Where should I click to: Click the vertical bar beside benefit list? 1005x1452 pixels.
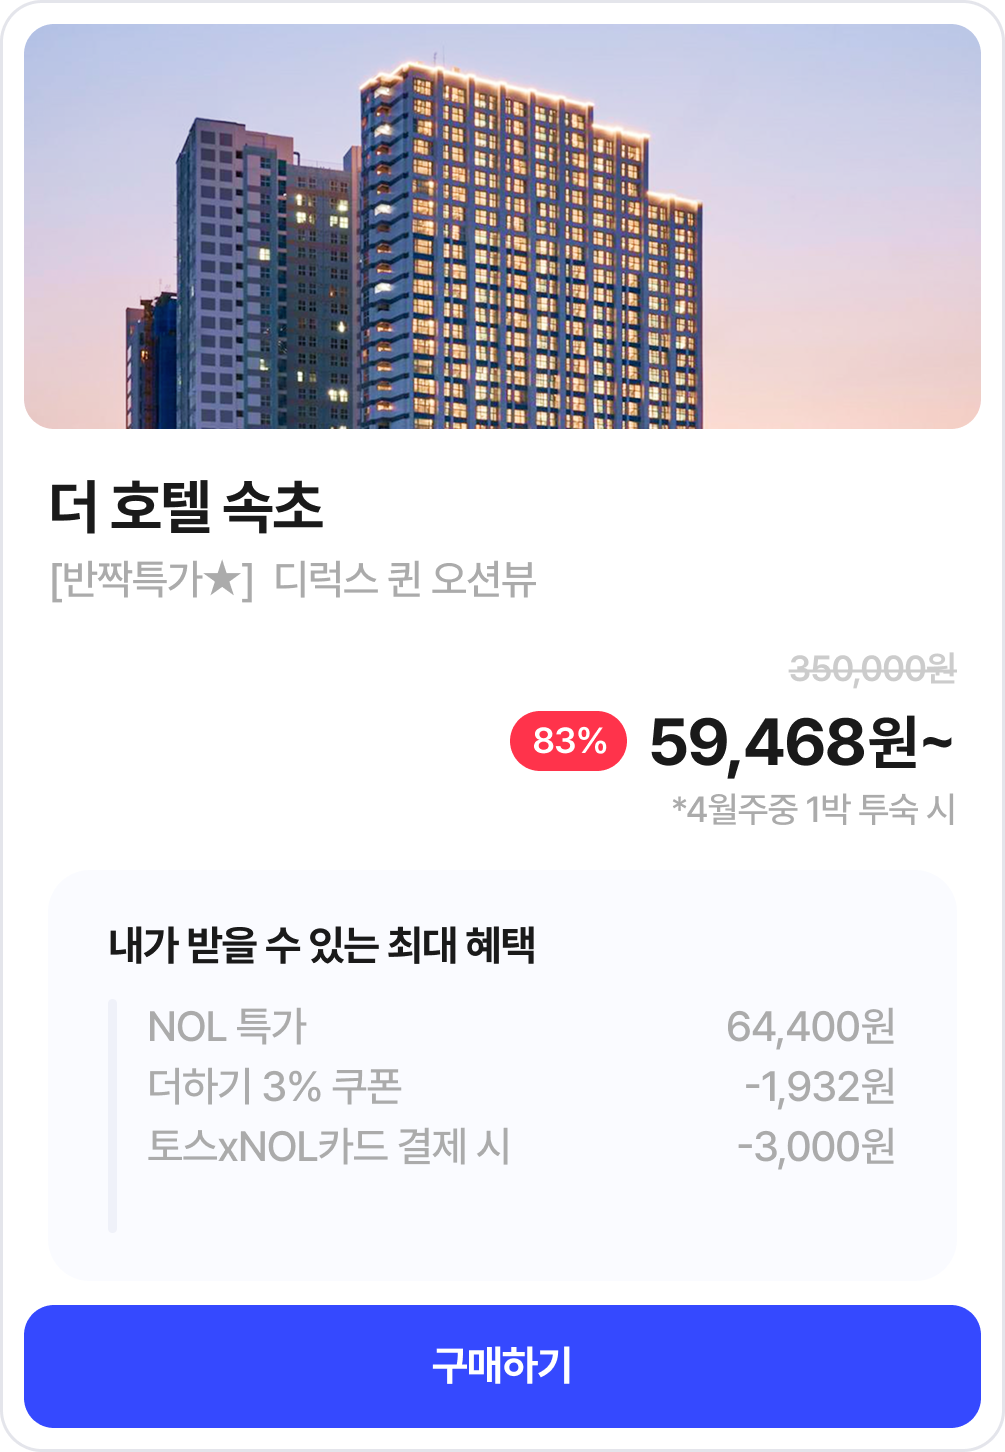pos(112,1115)
